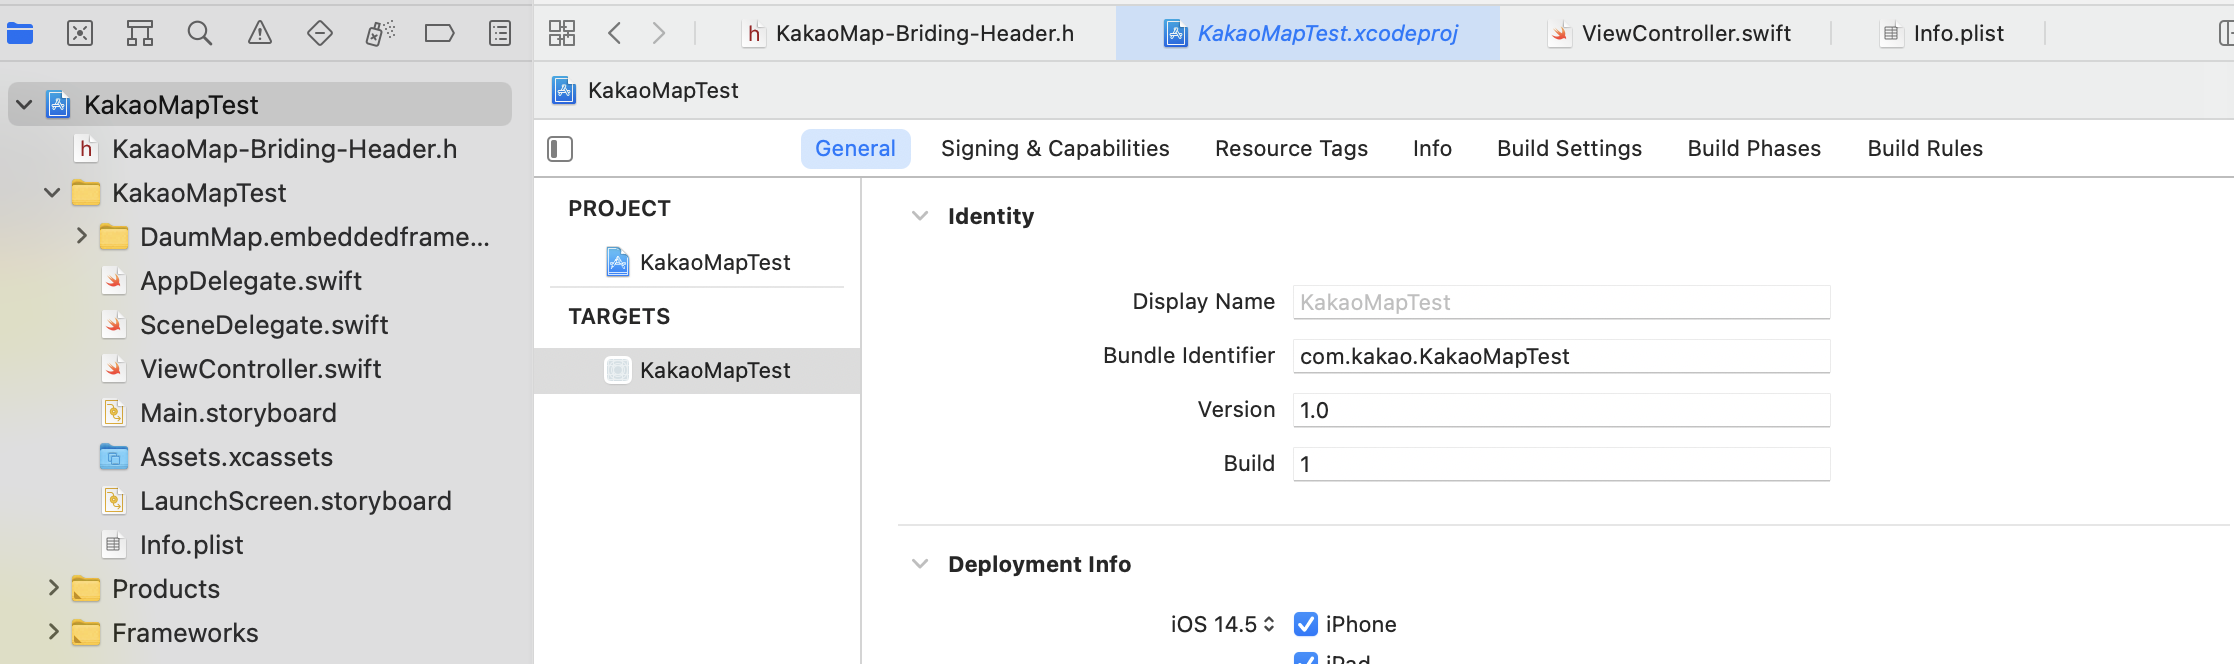Show the Symbol navigator
This screenshot has width=2234, height=664.
140,34
